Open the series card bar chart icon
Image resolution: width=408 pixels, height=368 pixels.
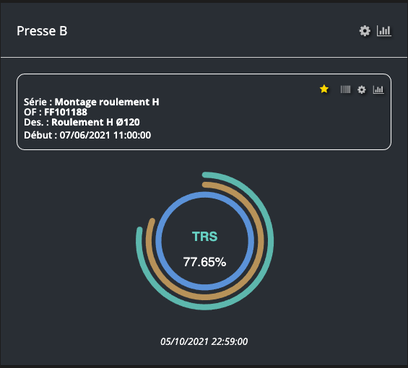[x=378, y=89]
